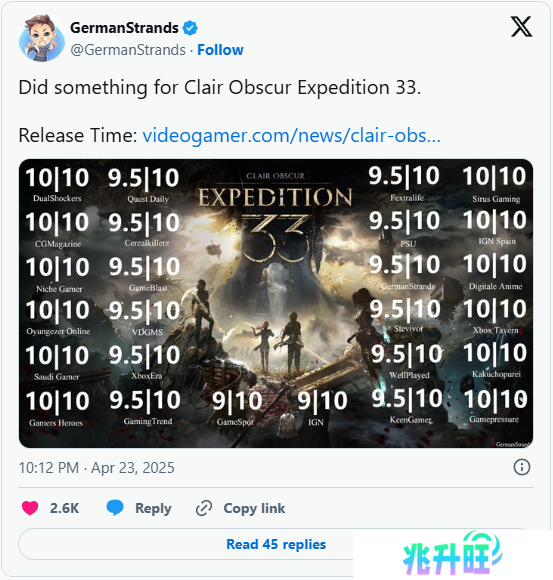
Task: Click the GermanStrands display name
Action: 124,28
